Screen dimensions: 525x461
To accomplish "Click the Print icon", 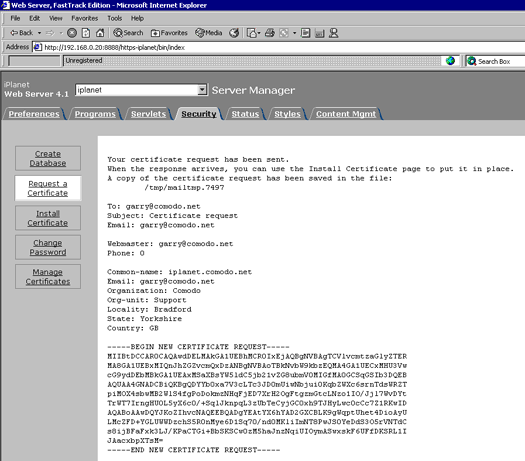I will click(270, 33).
